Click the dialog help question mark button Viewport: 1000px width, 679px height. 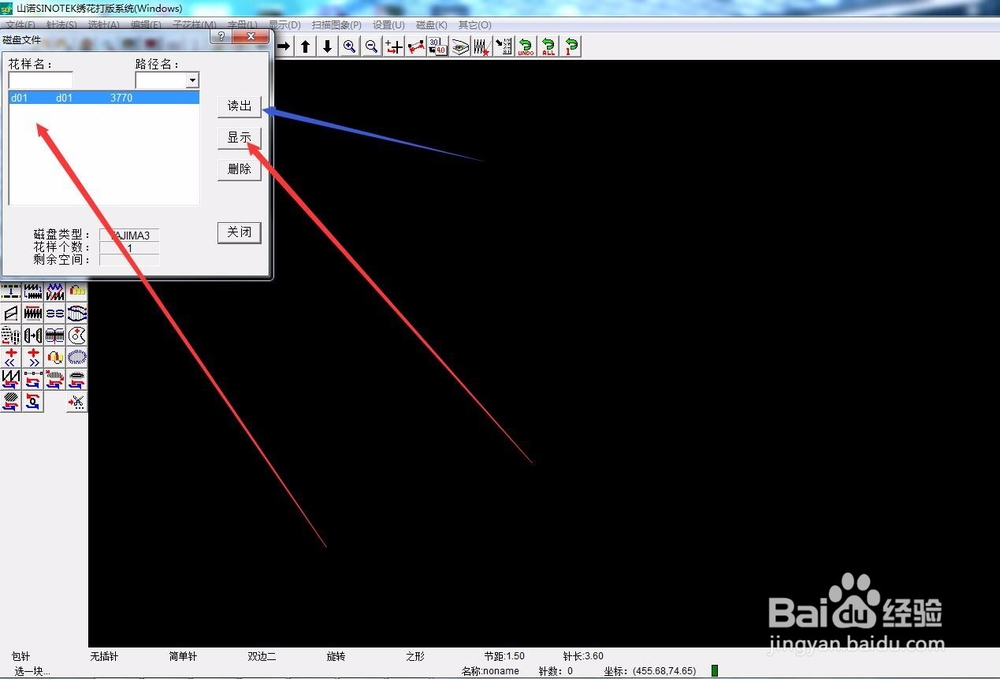(221, 36)
